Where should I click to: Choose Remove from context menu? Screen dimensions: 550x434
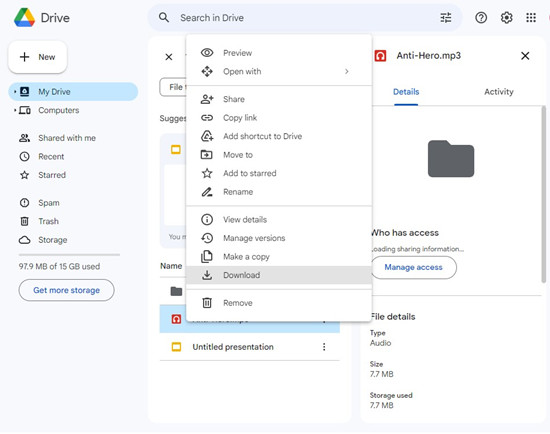(279, 303)
